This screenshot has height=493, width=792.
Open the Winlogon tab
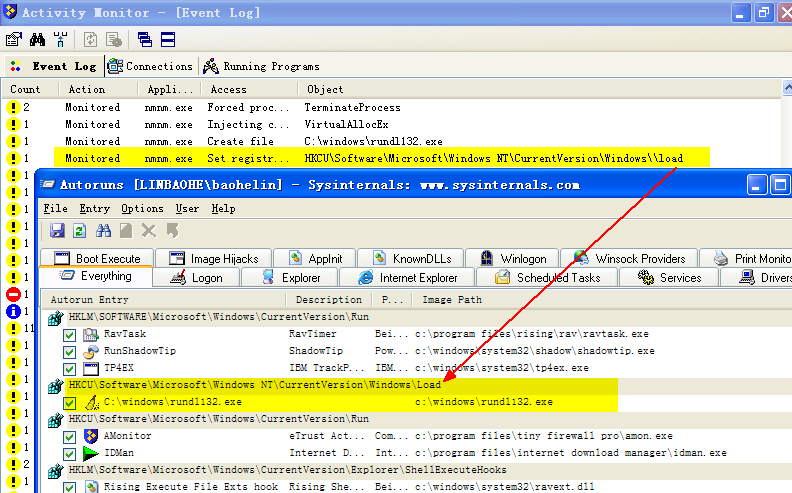coord(512,259)
